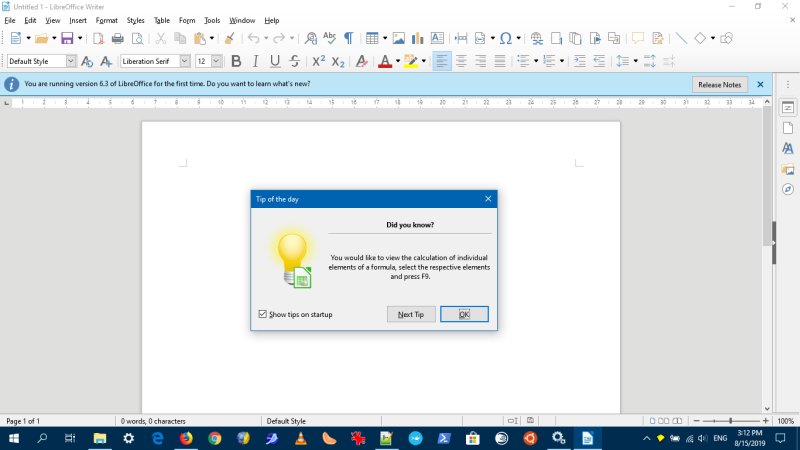This screenshot has width=800, height=450.
Task: Click the VLC icon in taskbar
Action: [300, 438]
